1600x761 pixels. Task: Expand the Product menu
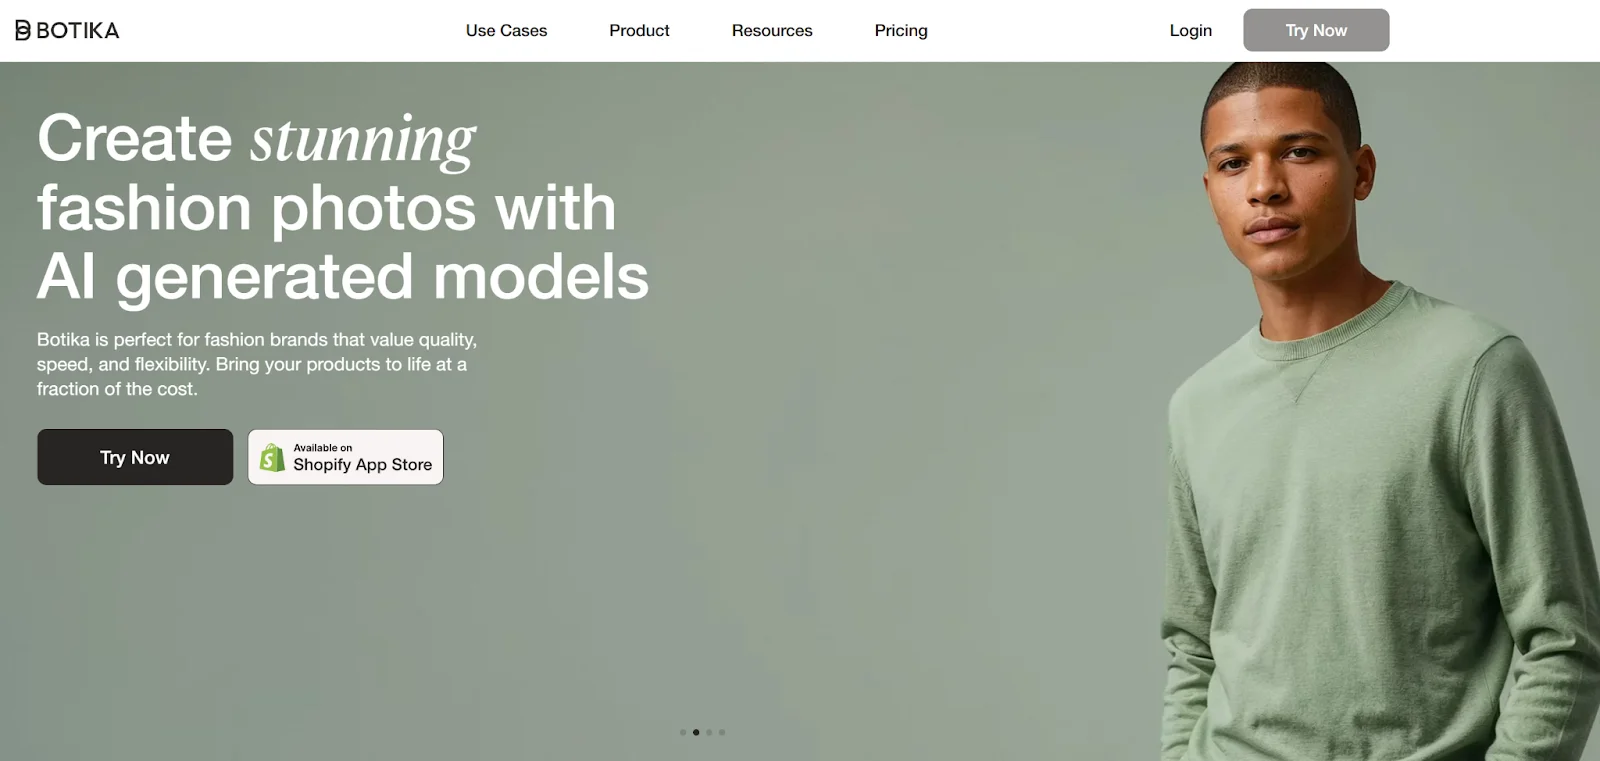pos(639,30)
